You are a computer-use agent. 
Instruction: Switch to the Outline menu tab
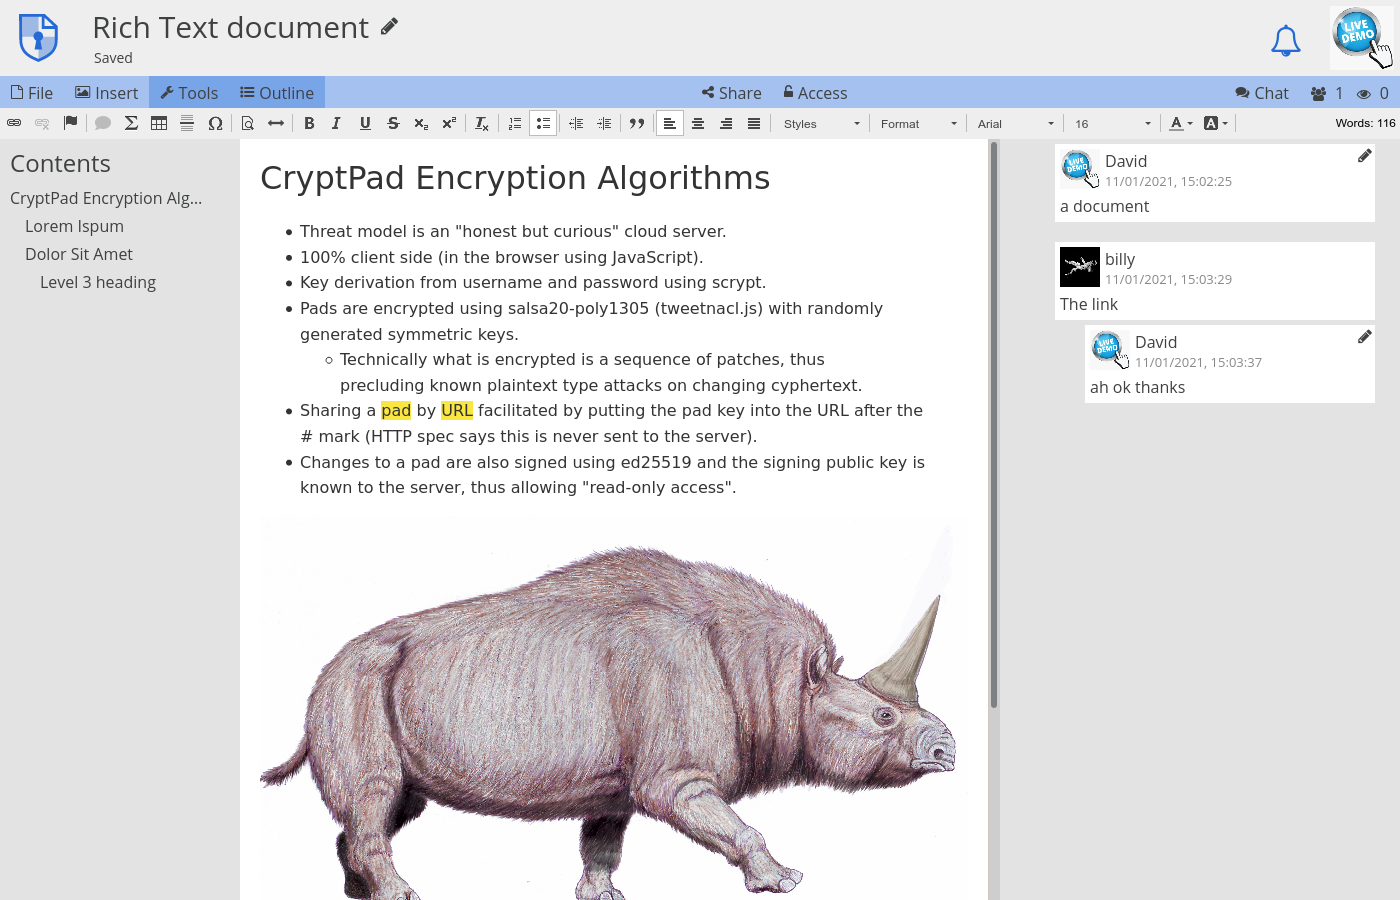tap(277, 92)
